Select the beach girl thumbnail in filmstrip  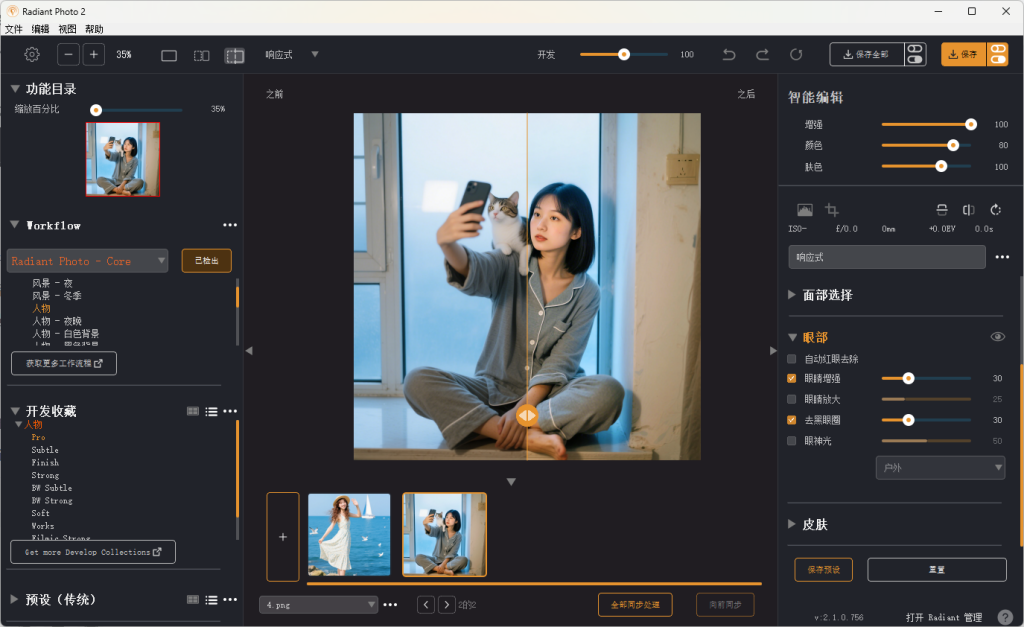click(349, 535)
